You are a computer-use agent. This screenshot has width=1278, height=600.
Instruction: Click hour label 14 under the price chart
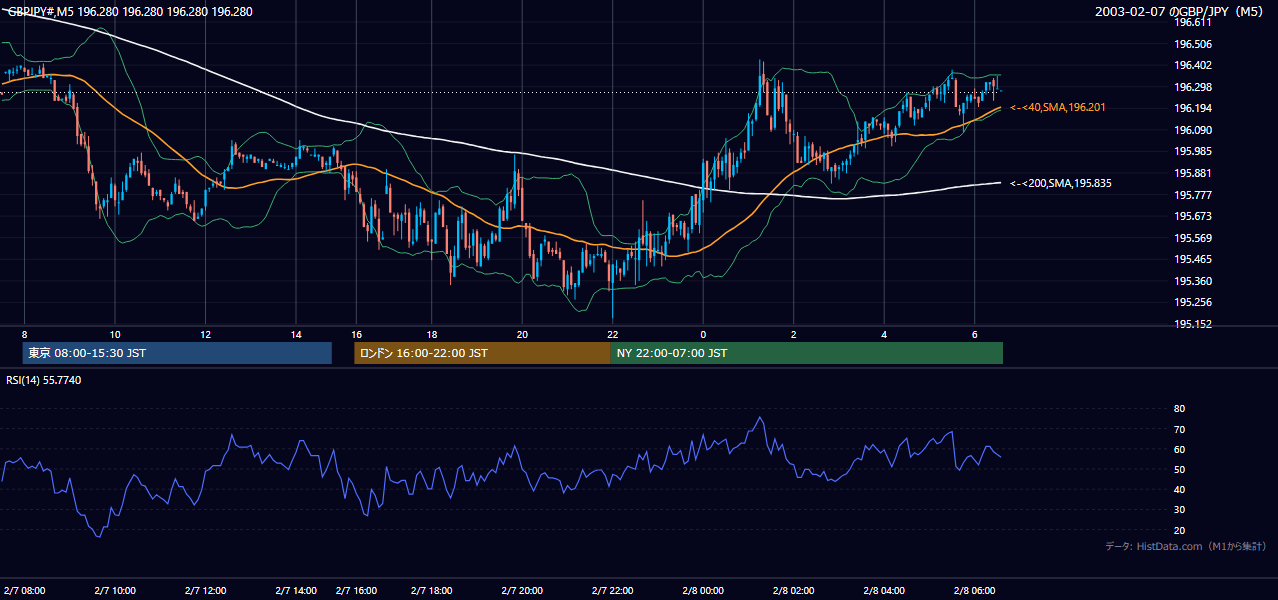point(296,334)
